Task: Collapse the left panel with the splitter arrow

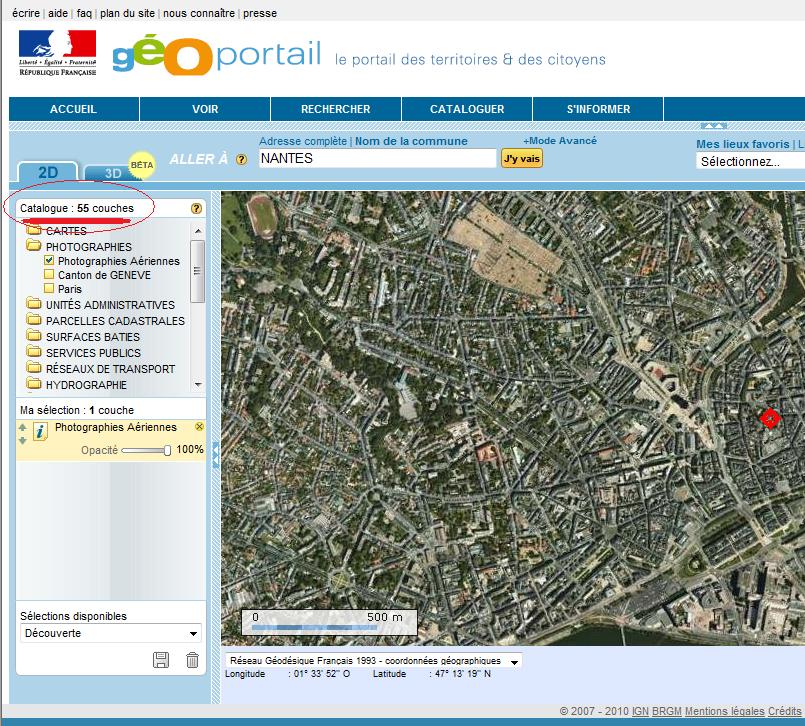Action: point(215,459)
